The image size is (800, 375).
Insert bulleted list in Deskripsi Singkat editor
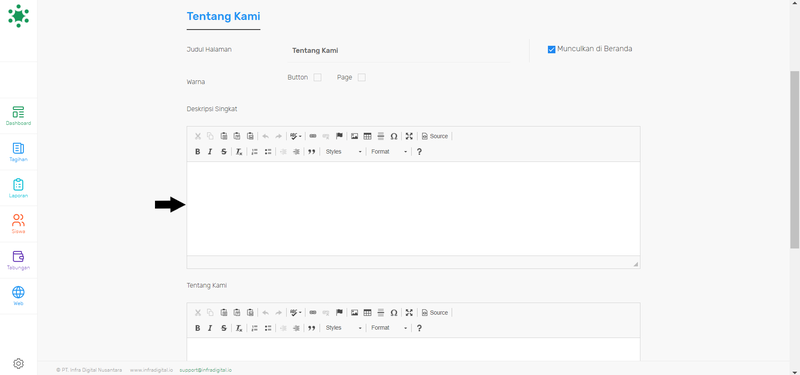[x=268, y=152]
